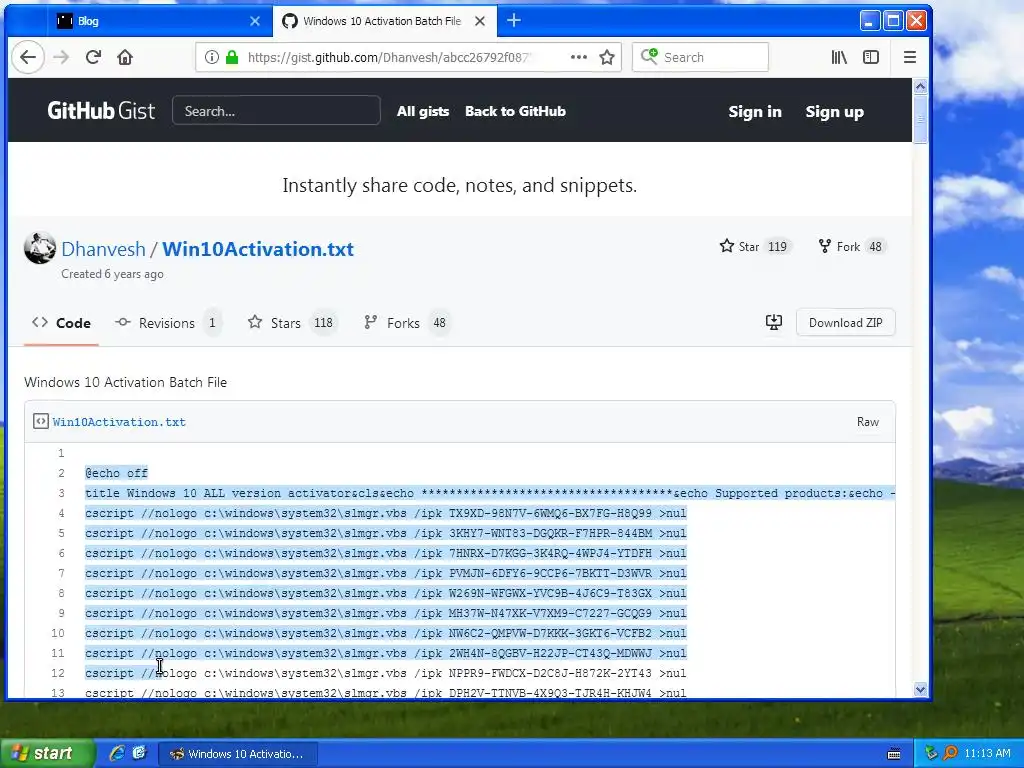
Task: Click Sign up link
Action: [x=835, y=112]
